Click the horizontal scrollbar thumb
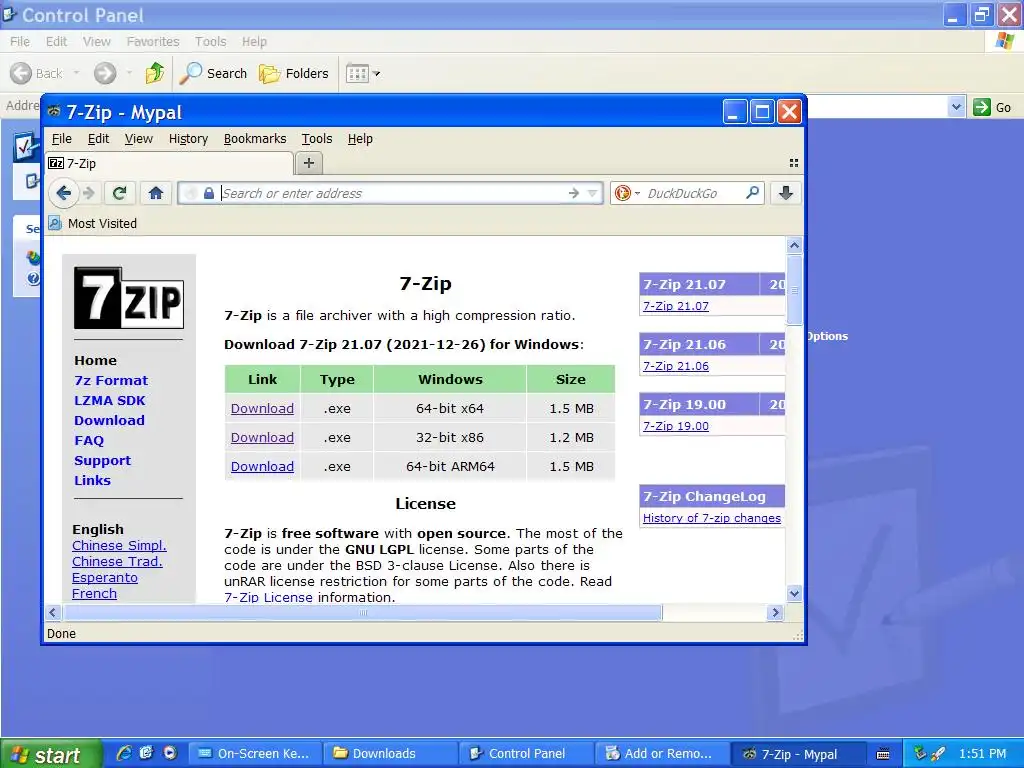The height and width of the screenshot is (768, 1024). click(363, 613)
